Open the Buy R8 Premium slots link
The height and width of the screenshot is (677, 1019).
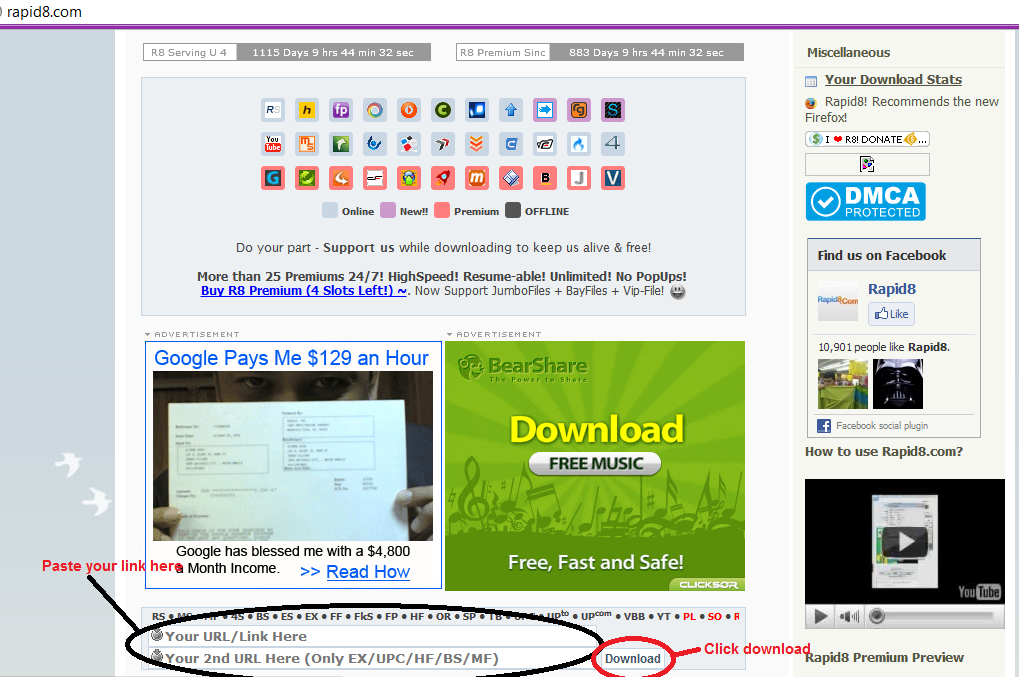click(303, 291)
